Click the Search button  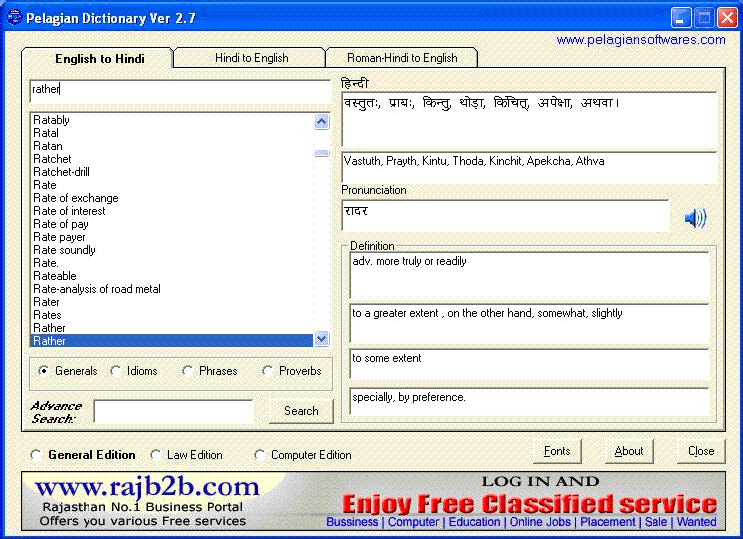tap(301, 411)
